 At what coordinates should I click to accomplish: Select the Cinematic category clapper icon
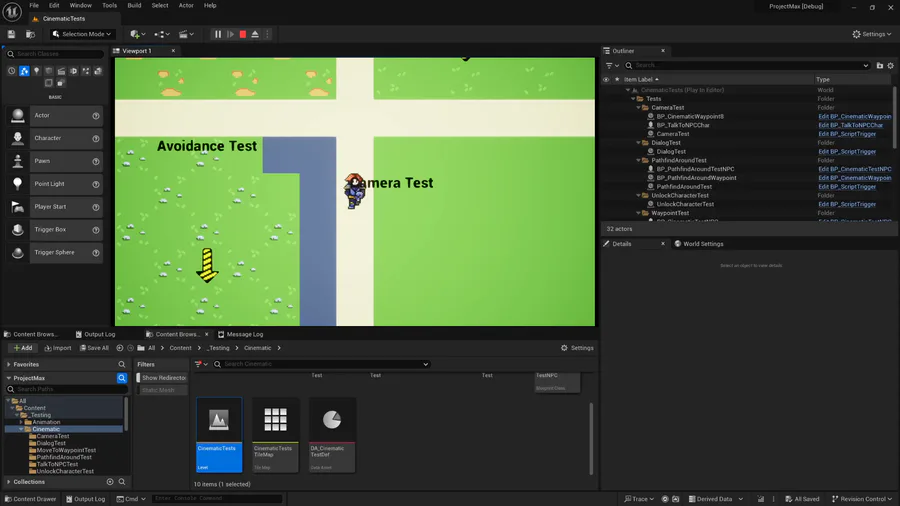tap(61, 71)
